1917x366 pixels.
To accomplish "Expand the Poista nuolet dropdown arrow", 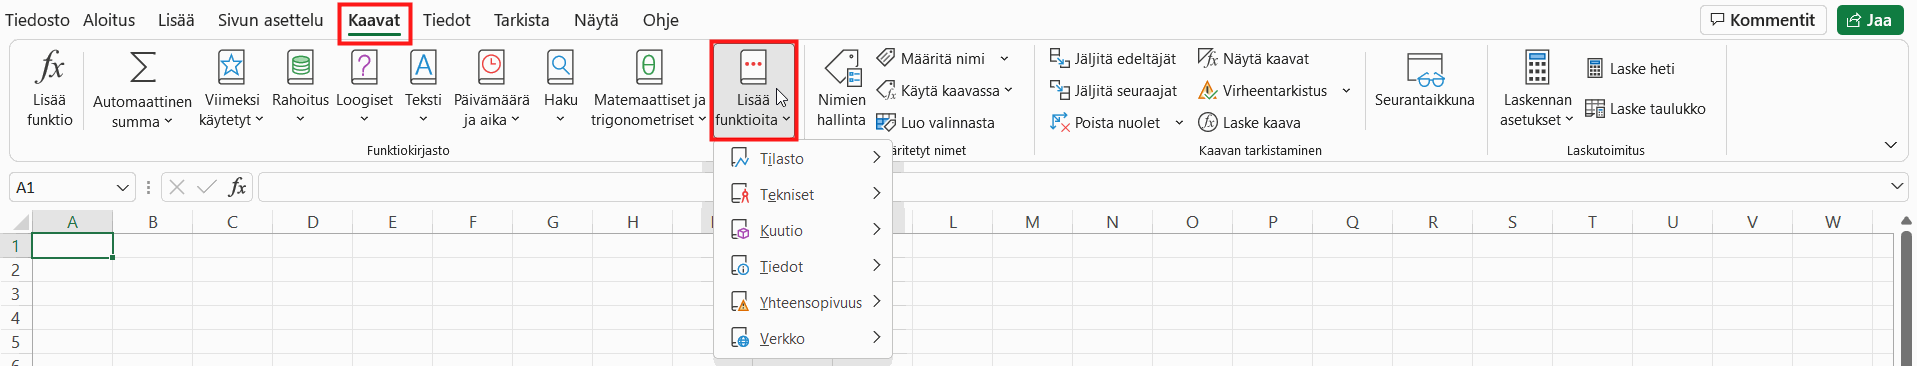I will point(1179,122).
